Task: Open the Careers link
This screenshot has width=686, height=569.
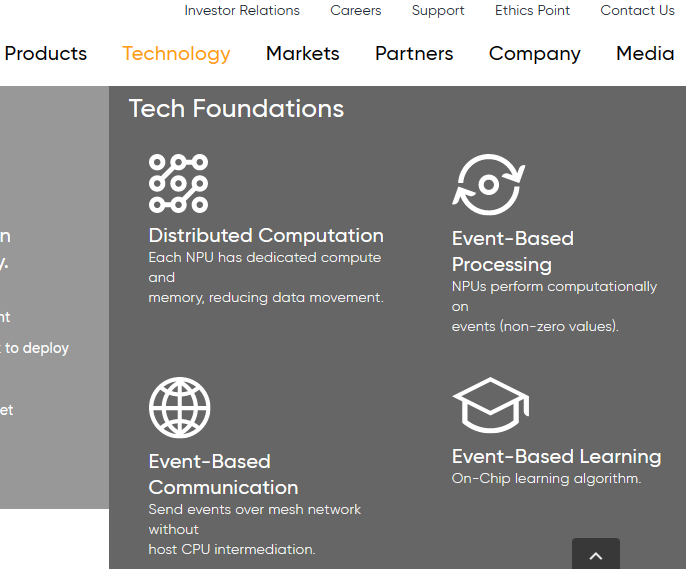Action: click(x=356, y=10)
